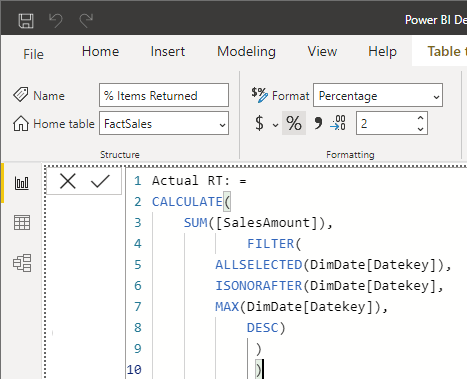
Task: Open the Help tab
Action: 382,52
